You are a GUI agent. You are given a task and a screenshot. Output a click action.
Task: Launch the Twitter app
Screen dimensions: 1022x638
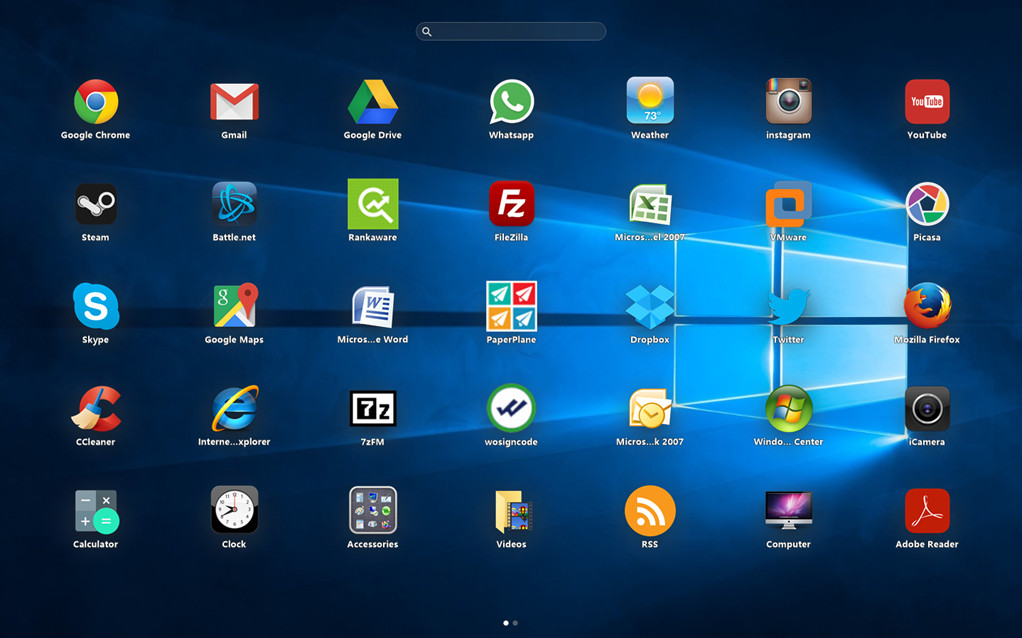[789, 306]
